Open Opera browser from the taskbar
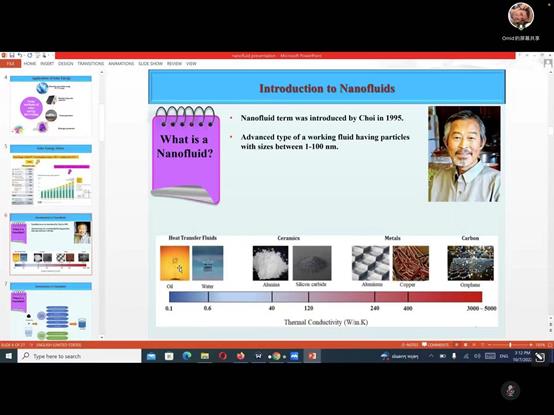The width and height of the screenshot is (554, 415). [x=223, y=356]
